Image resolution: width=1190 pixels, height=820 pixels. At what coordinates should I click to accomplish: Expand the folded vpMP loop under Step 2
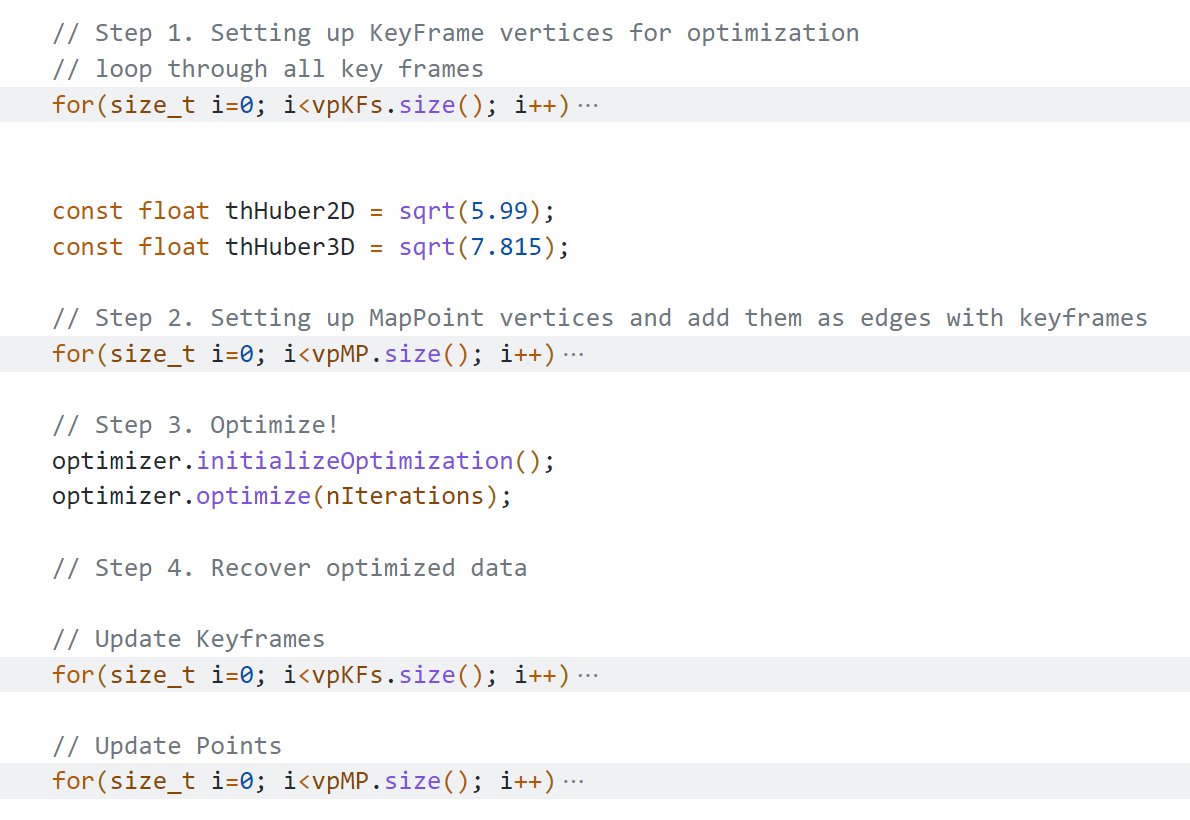pyautogui.click(x=573, y=355)
